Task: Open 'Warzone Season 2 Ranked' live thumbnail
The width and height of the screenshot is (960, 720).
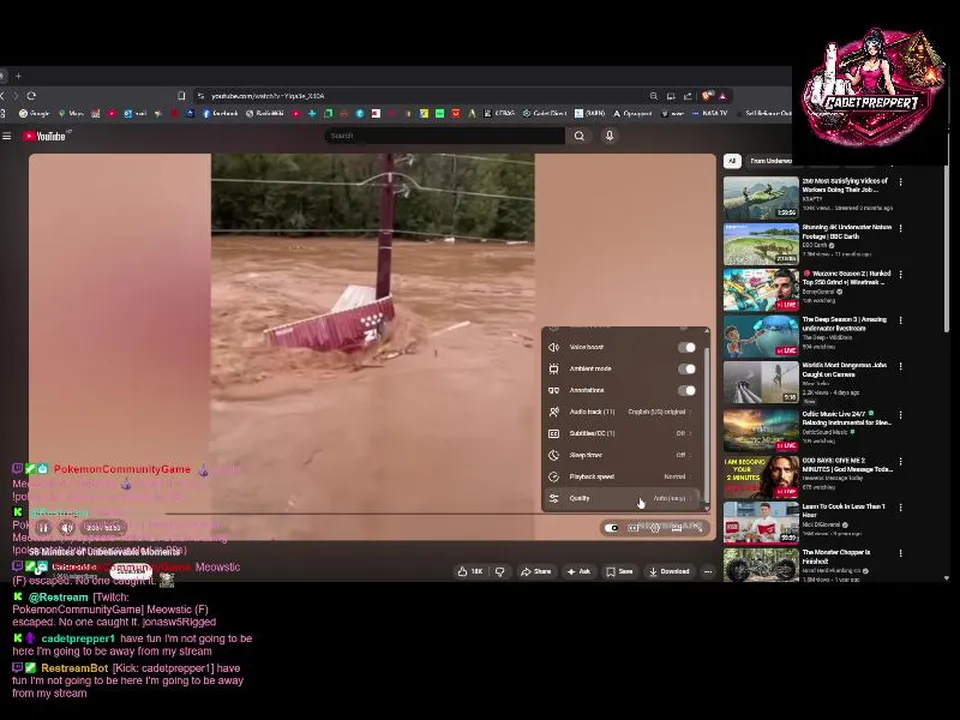Action: tap(761, 290)
